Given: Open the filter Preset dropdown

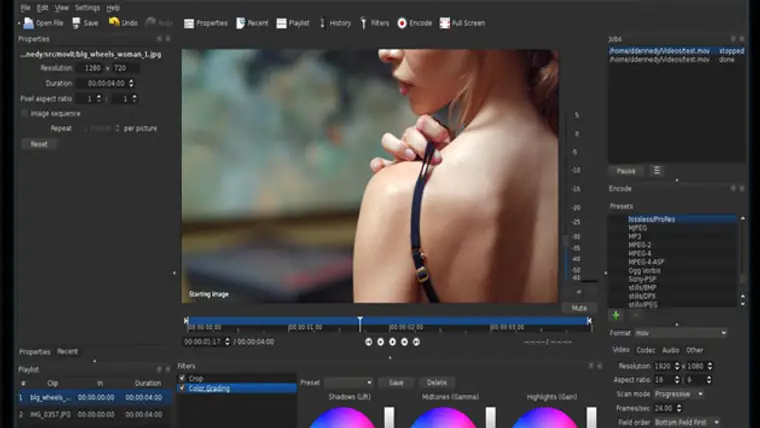Looking at the screenshot, I should [348, 382].
